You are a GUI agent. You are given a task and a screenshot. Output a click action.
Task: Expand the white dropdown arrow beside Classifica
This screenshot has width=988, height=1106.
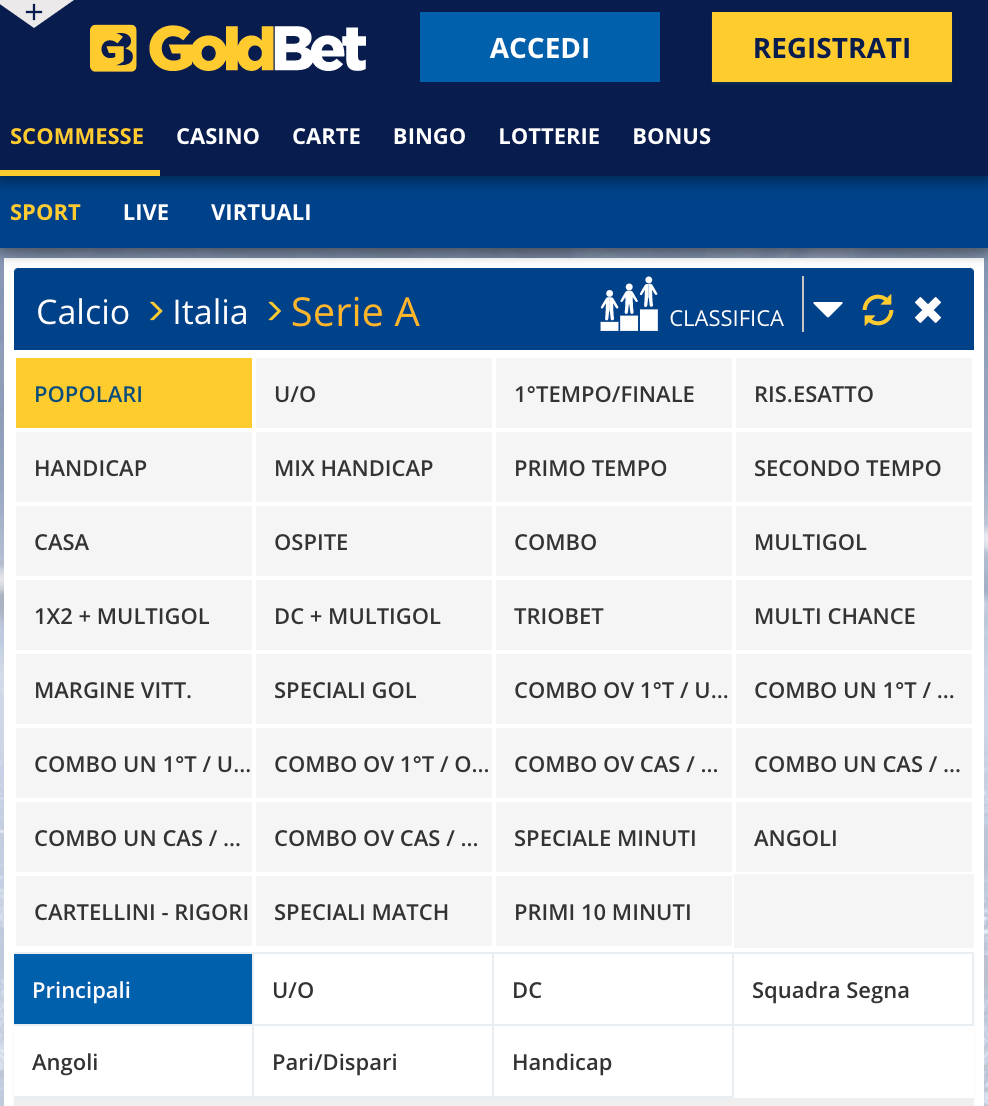pyautogui.click(x=828, y=309)
